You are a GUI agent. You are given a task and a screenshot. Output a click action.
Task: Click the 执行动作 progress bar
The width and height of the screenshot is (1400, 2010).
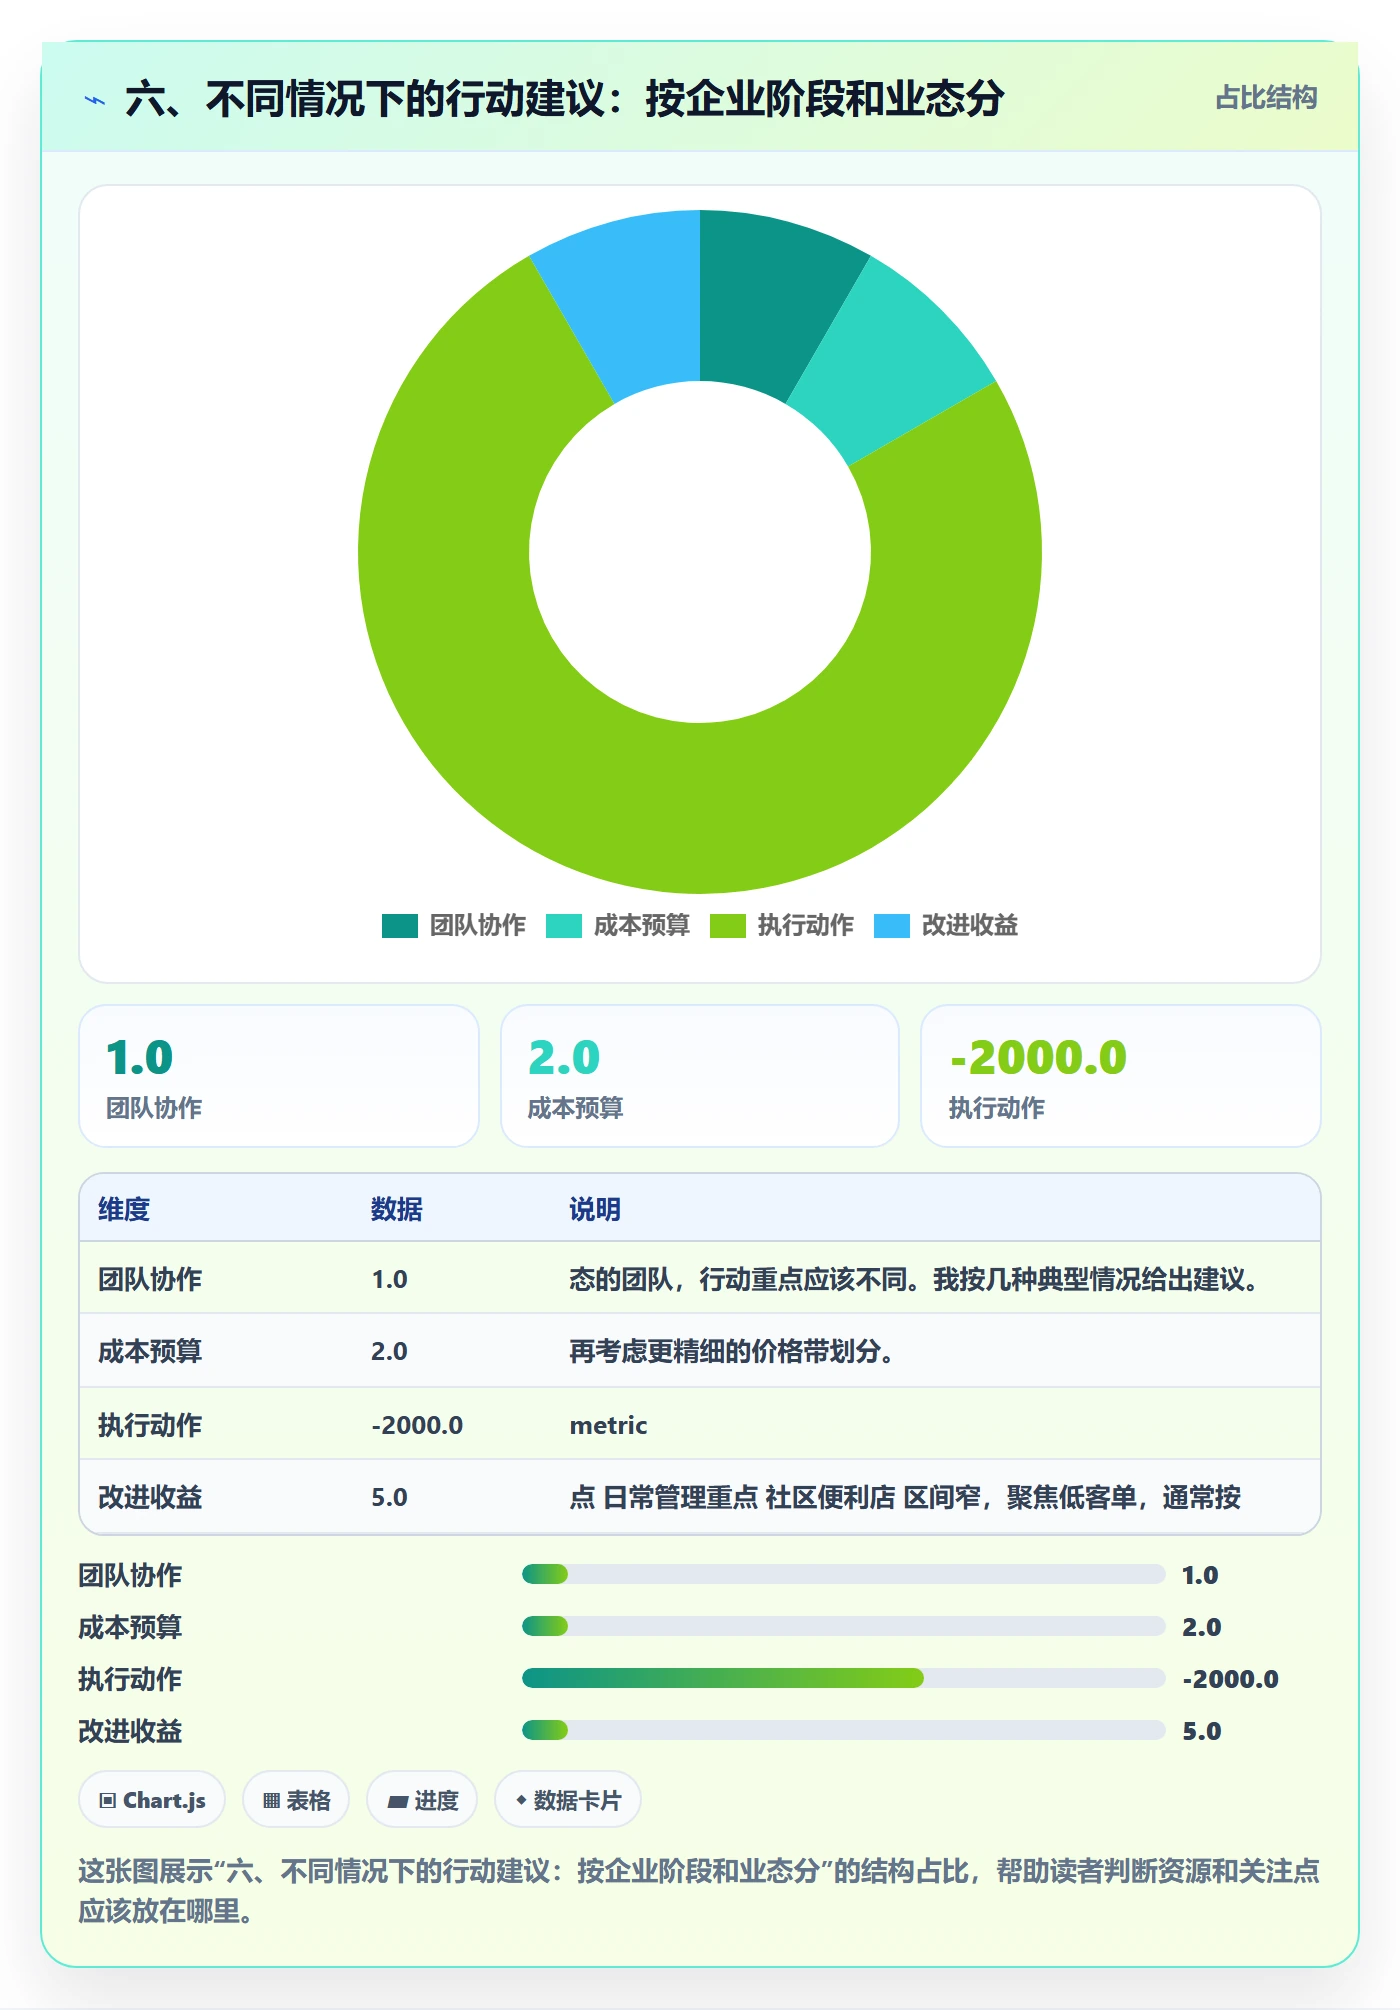point(843,1678)
